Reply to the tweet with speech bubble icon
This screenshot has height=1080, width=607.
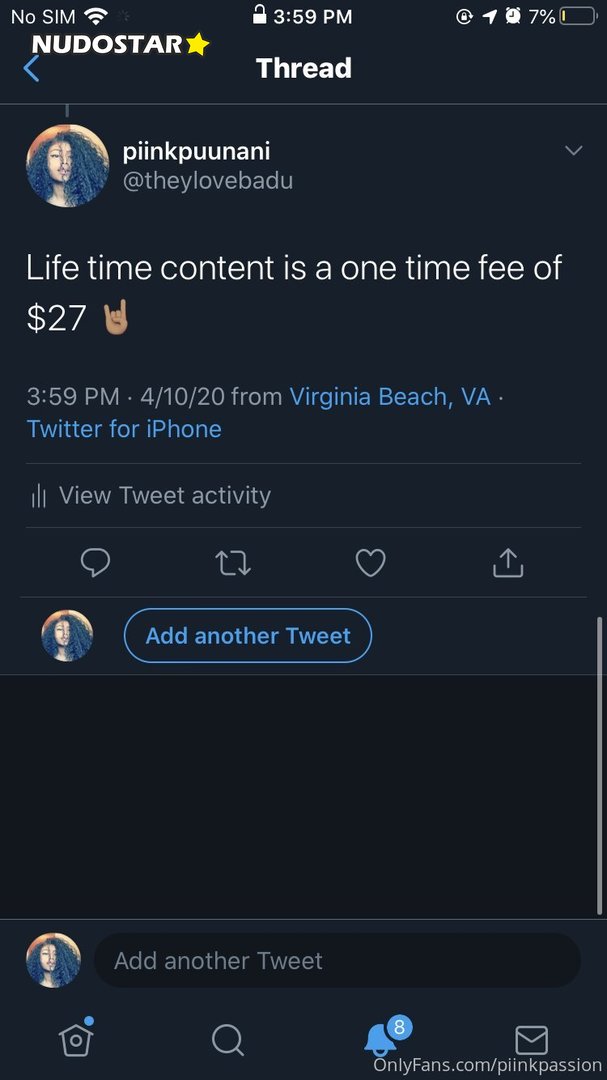95,563
